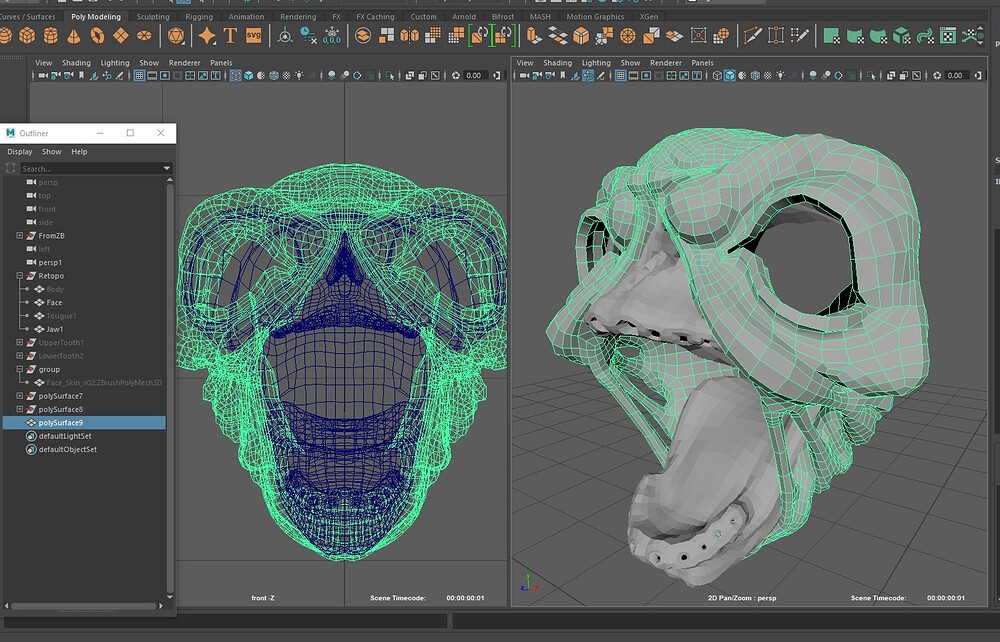
Task: Create a polygon cylinder from the shelf
Action: click(x=50, y=36)
